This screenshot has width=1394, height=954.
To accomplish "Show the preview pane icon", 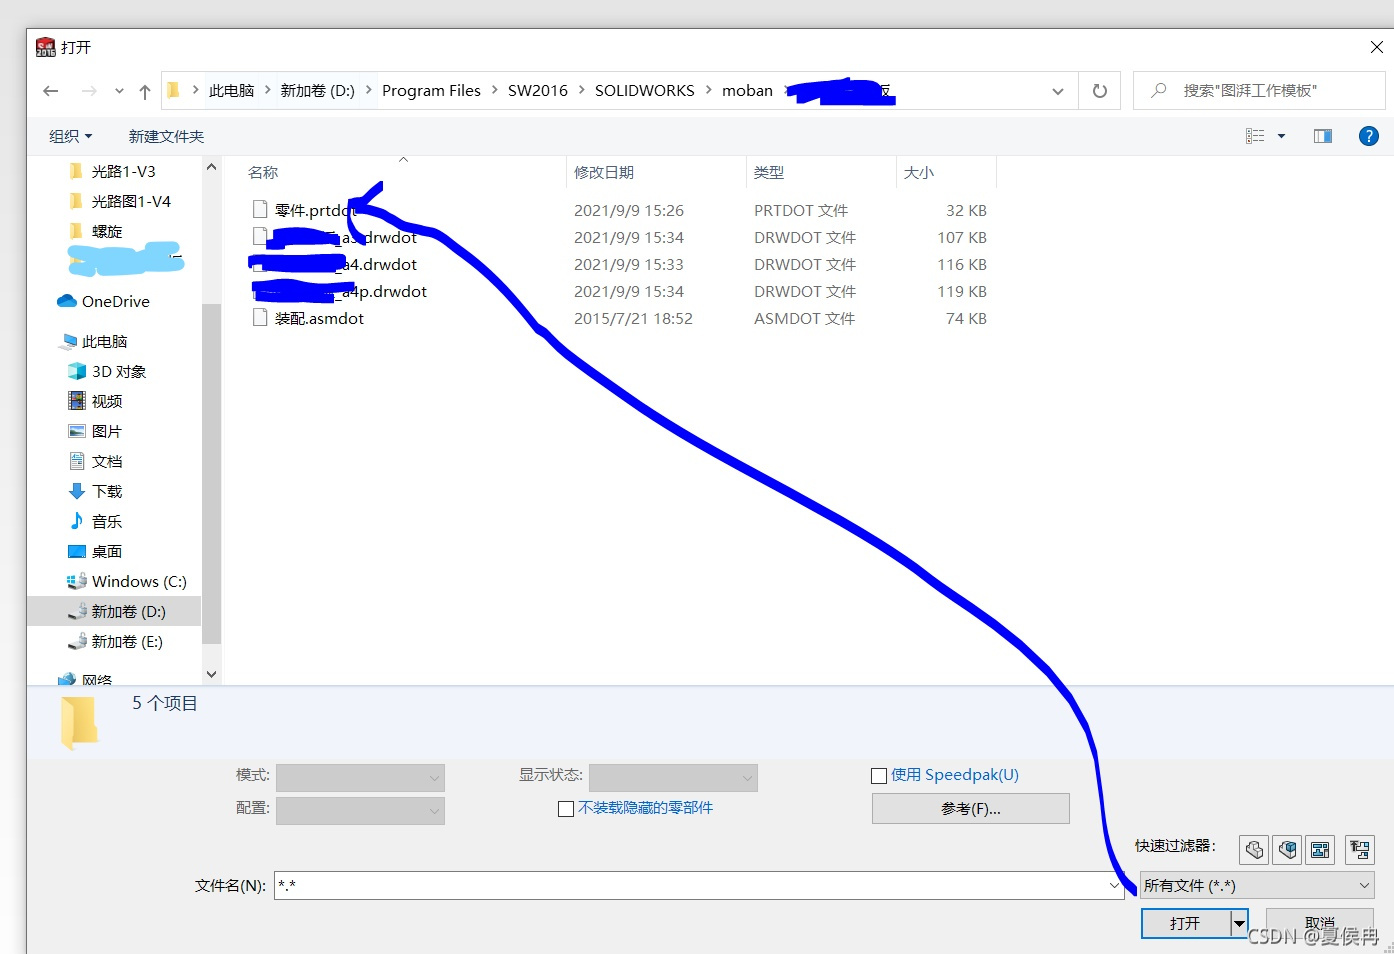I will [1322, 136].
